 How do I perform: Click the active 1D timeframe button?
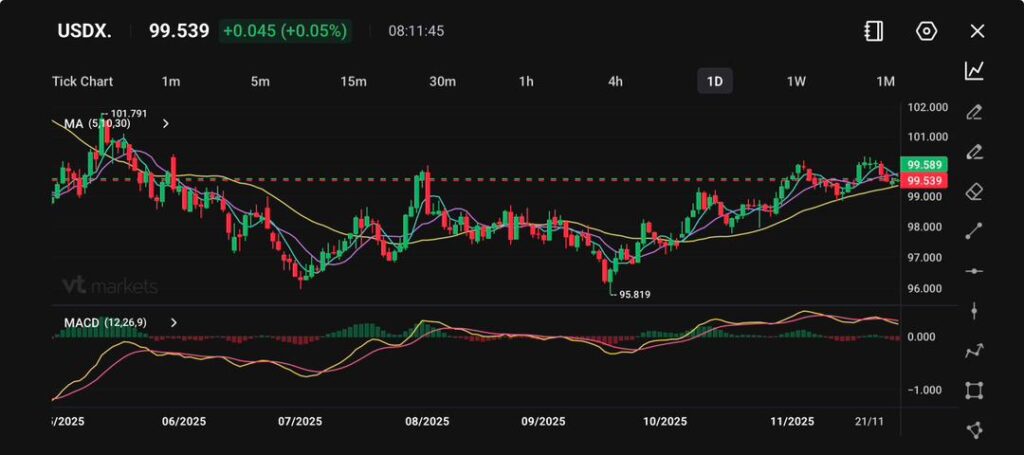(715, 81)
